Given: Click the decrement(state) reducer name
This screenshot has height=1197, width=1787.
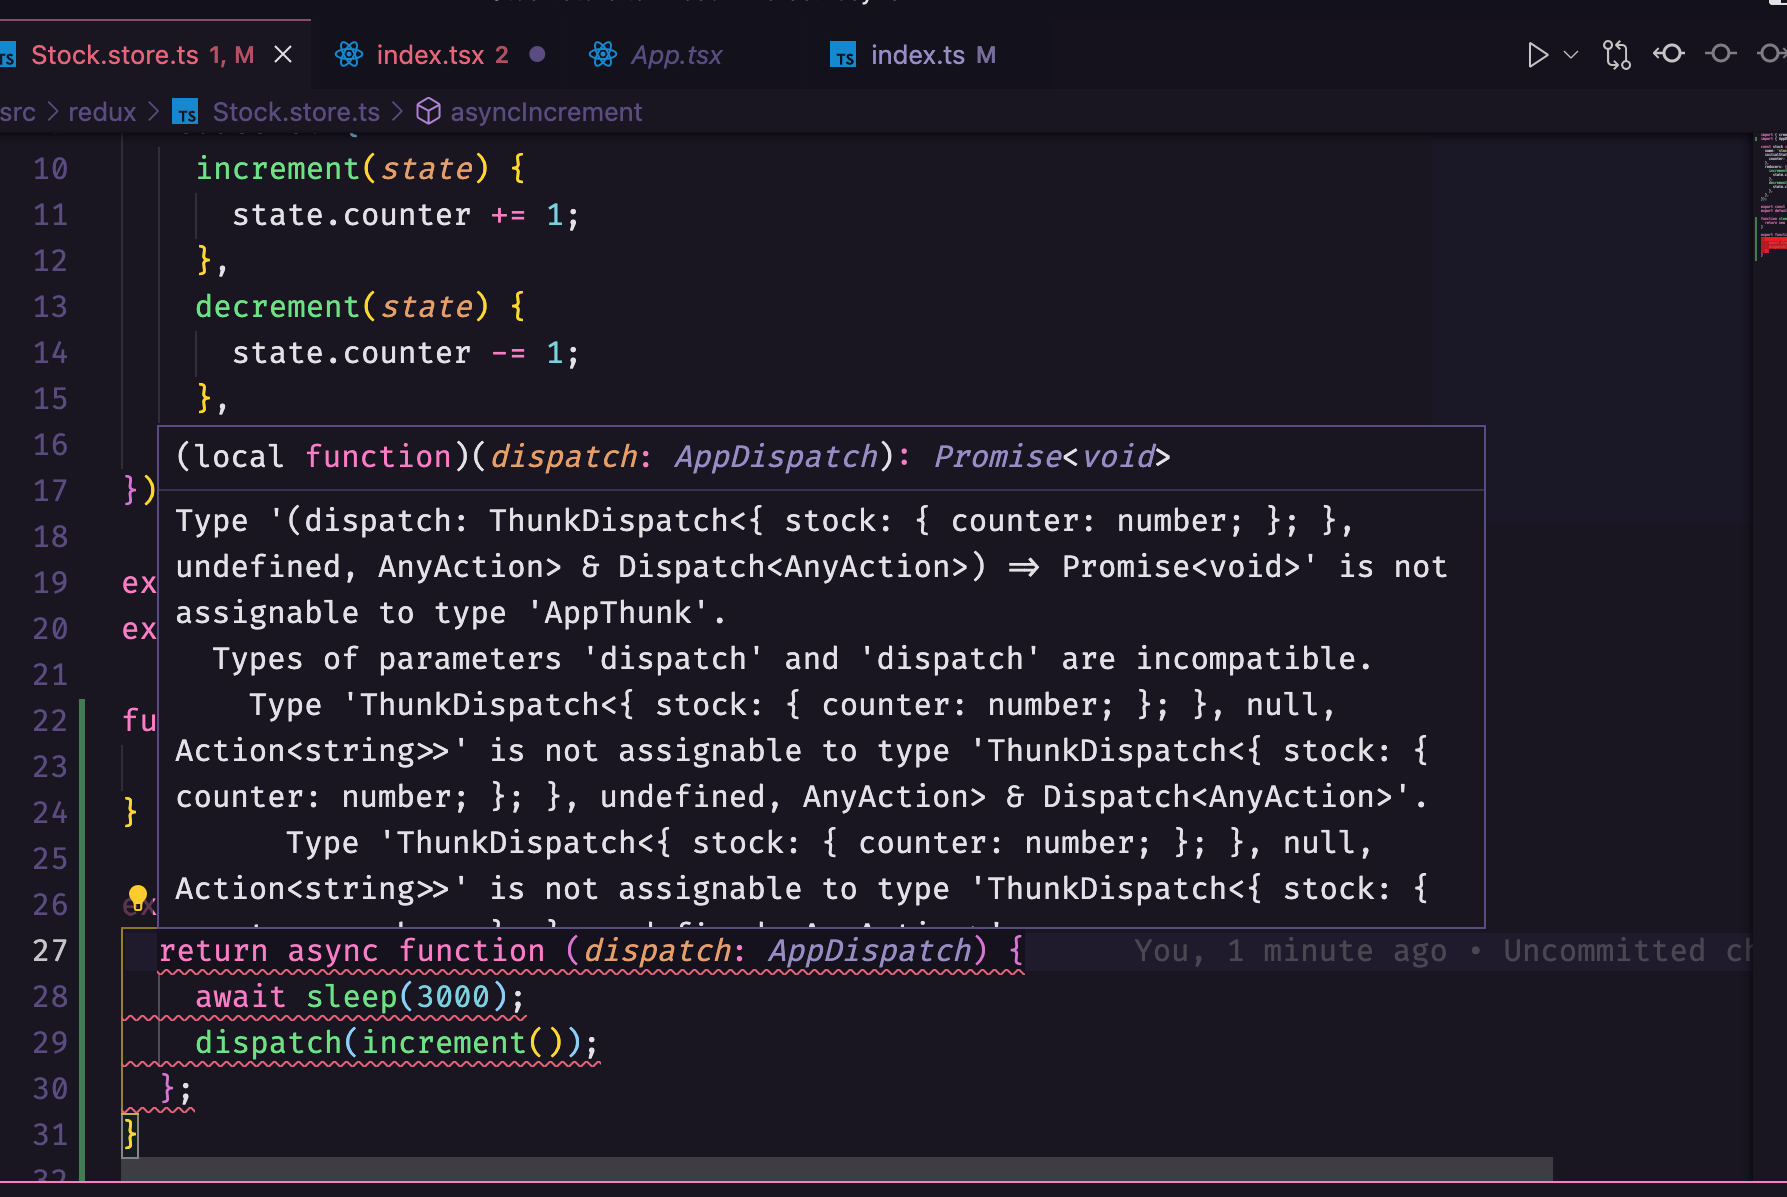Looking at the screenshot, I should click(x=277, y=306).
